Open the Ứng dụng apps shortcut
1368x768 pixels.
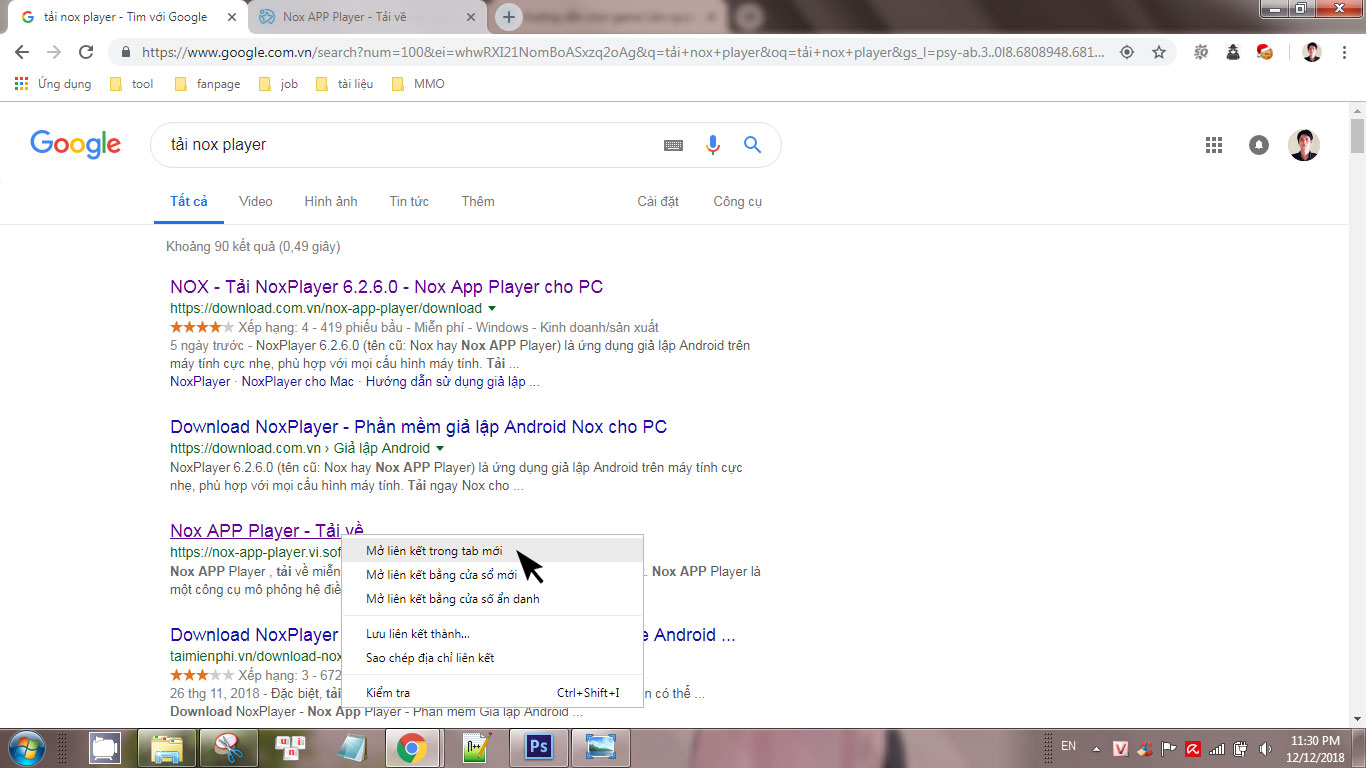pyautogui.click(x=53, y=84)
